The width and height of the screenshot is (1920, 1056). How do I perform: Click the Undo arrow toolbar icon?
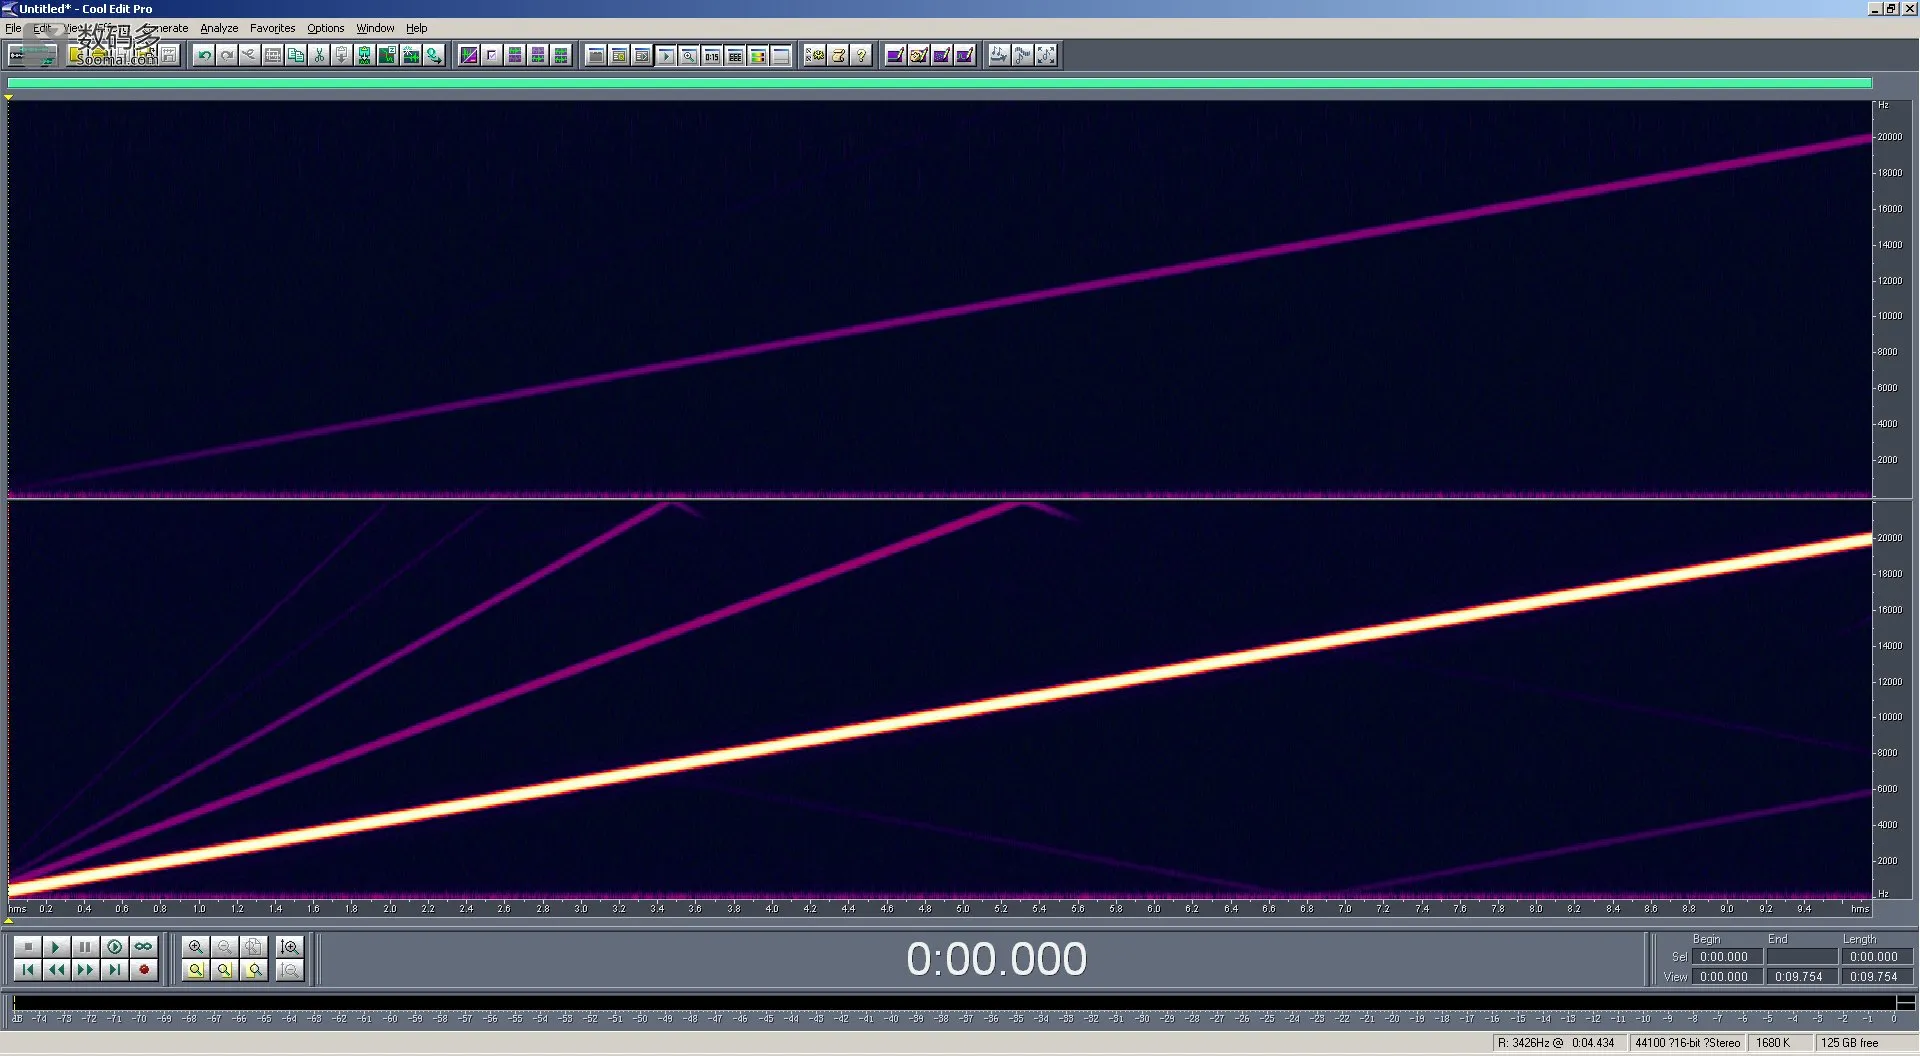(x=204, y=55)
